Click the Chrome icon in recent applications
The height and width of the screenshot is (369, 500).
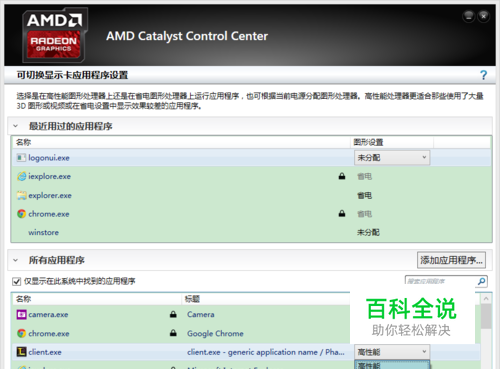(x=21, y=214)
